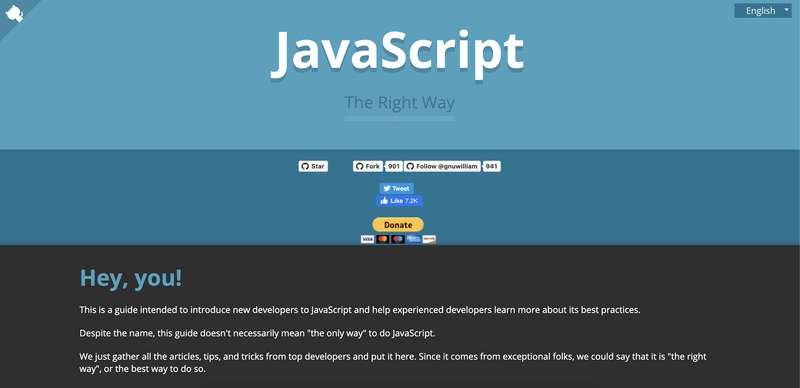Open the follower count 941

(x=491, y=166)
